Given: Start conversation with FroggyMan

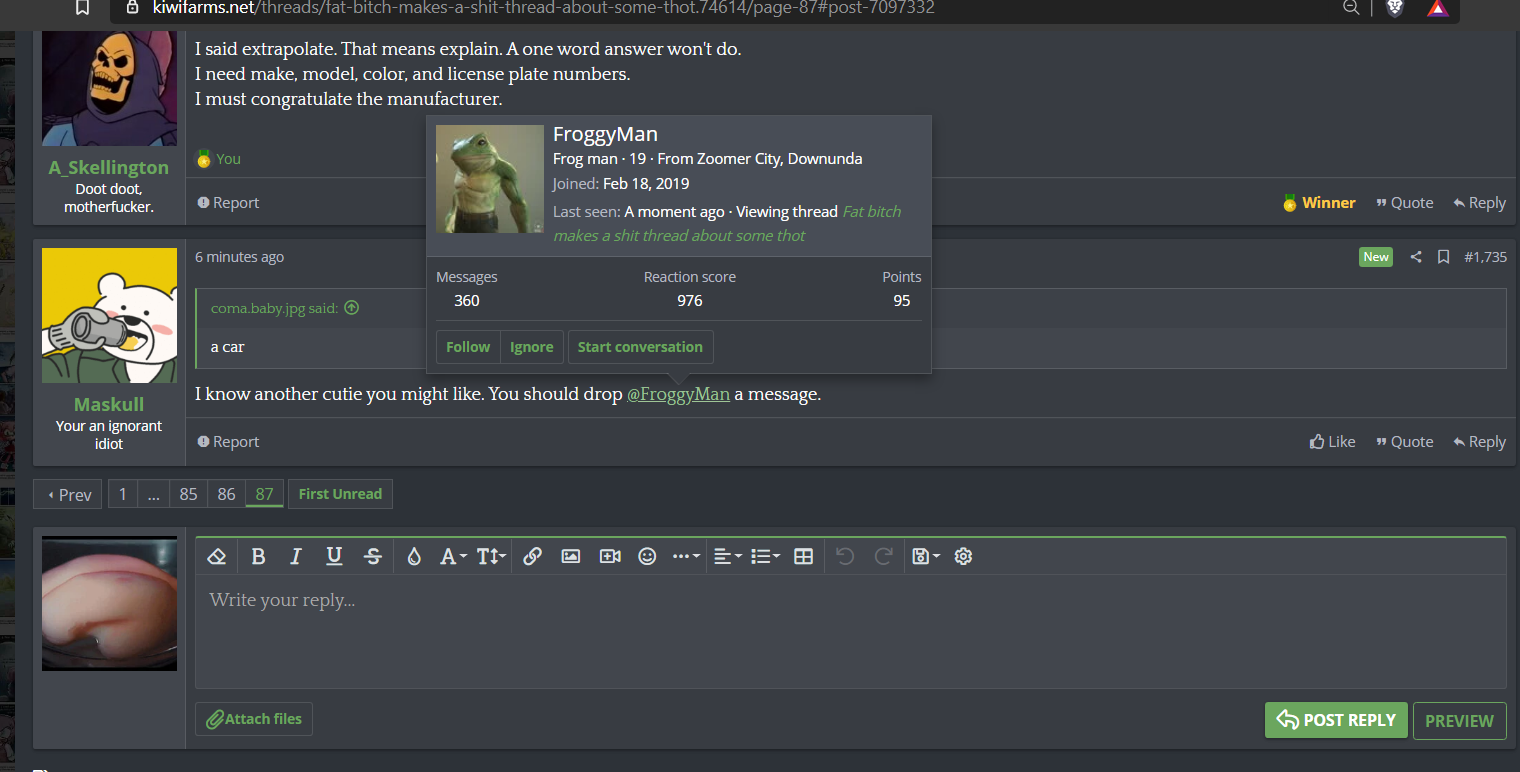Looking at the screenshot, I should tap(640, 347).
